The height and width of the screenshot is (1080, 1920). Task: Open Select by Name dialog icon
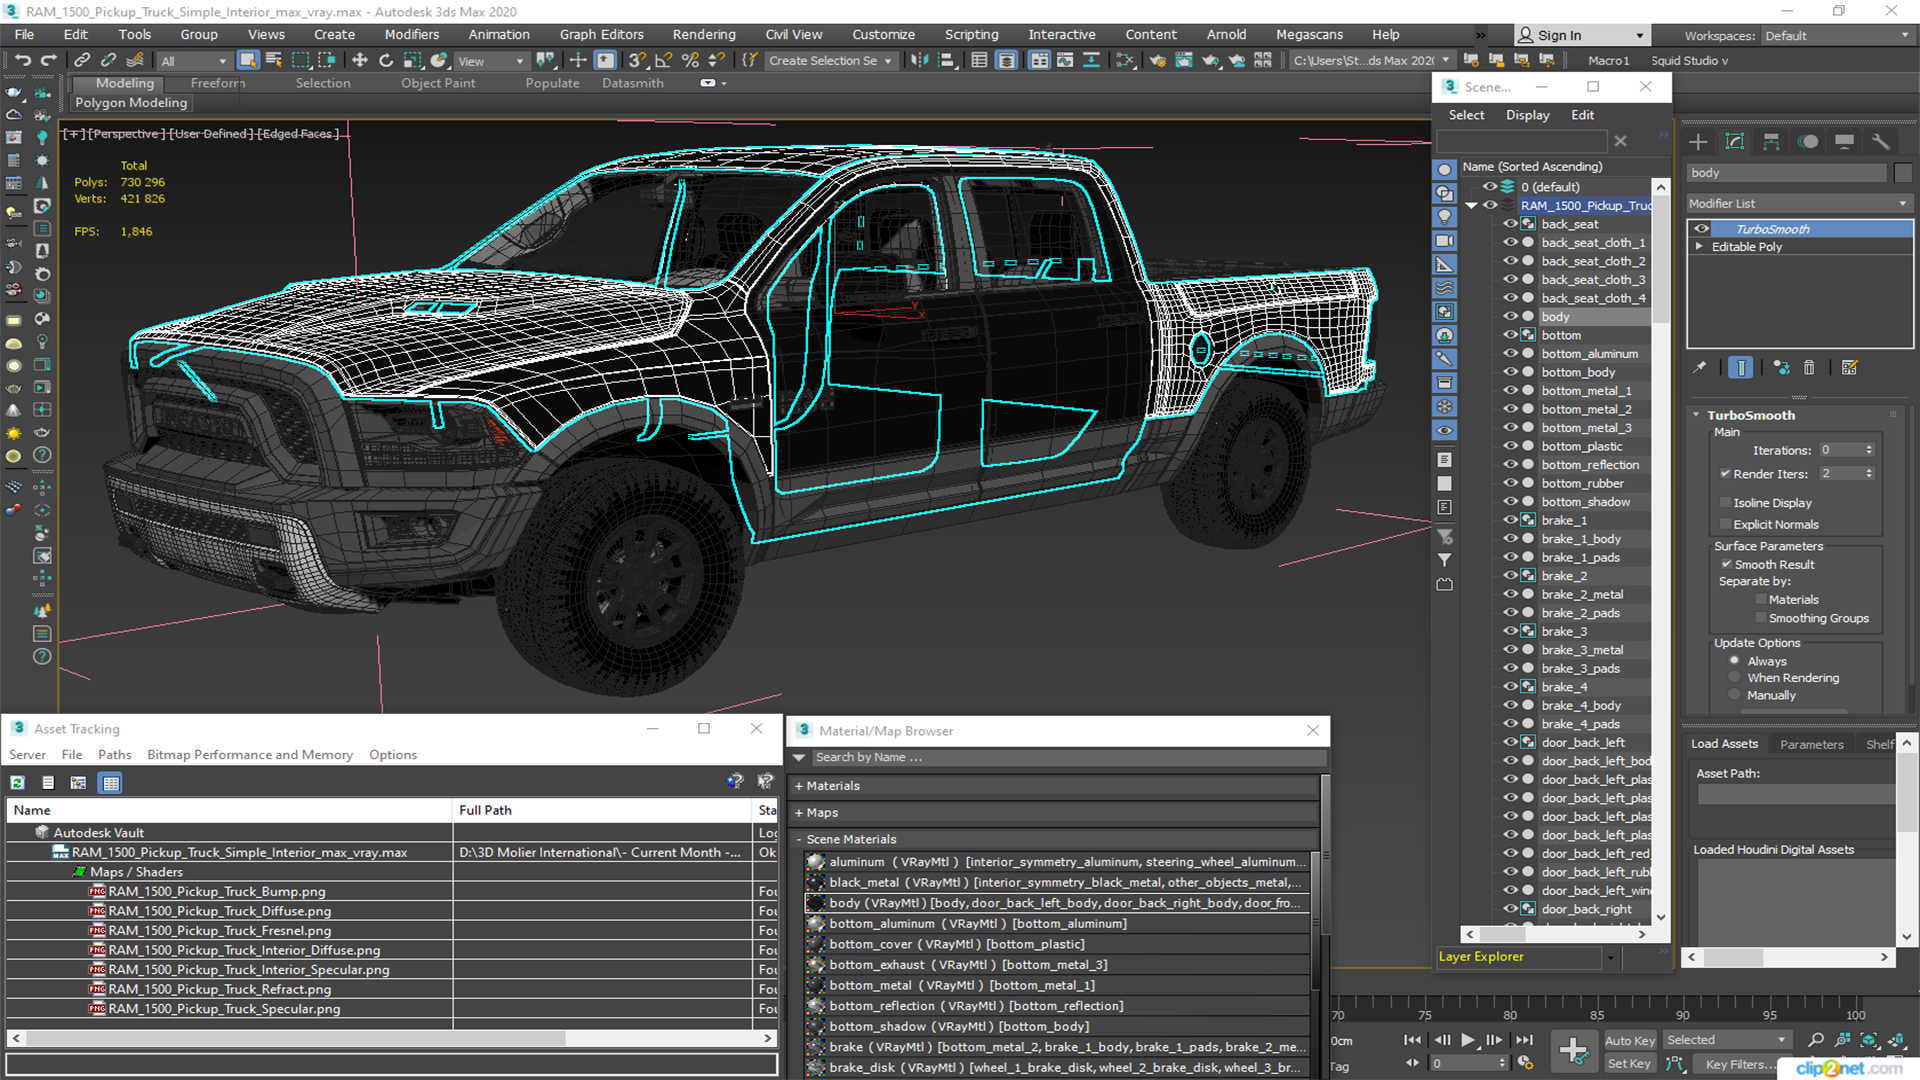(x=274, y=60)
